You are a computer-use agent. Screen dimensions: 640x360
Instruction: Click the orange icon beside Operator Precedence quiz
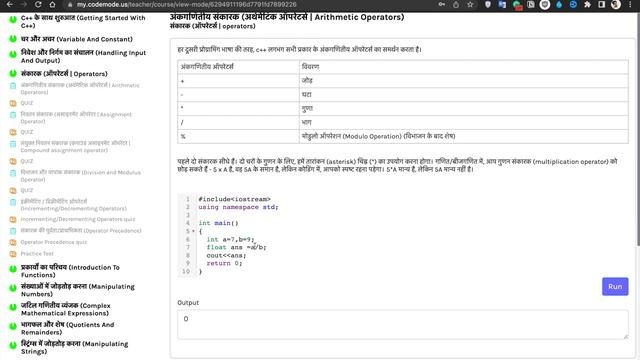pyautogui.click(x=13, y=242)
